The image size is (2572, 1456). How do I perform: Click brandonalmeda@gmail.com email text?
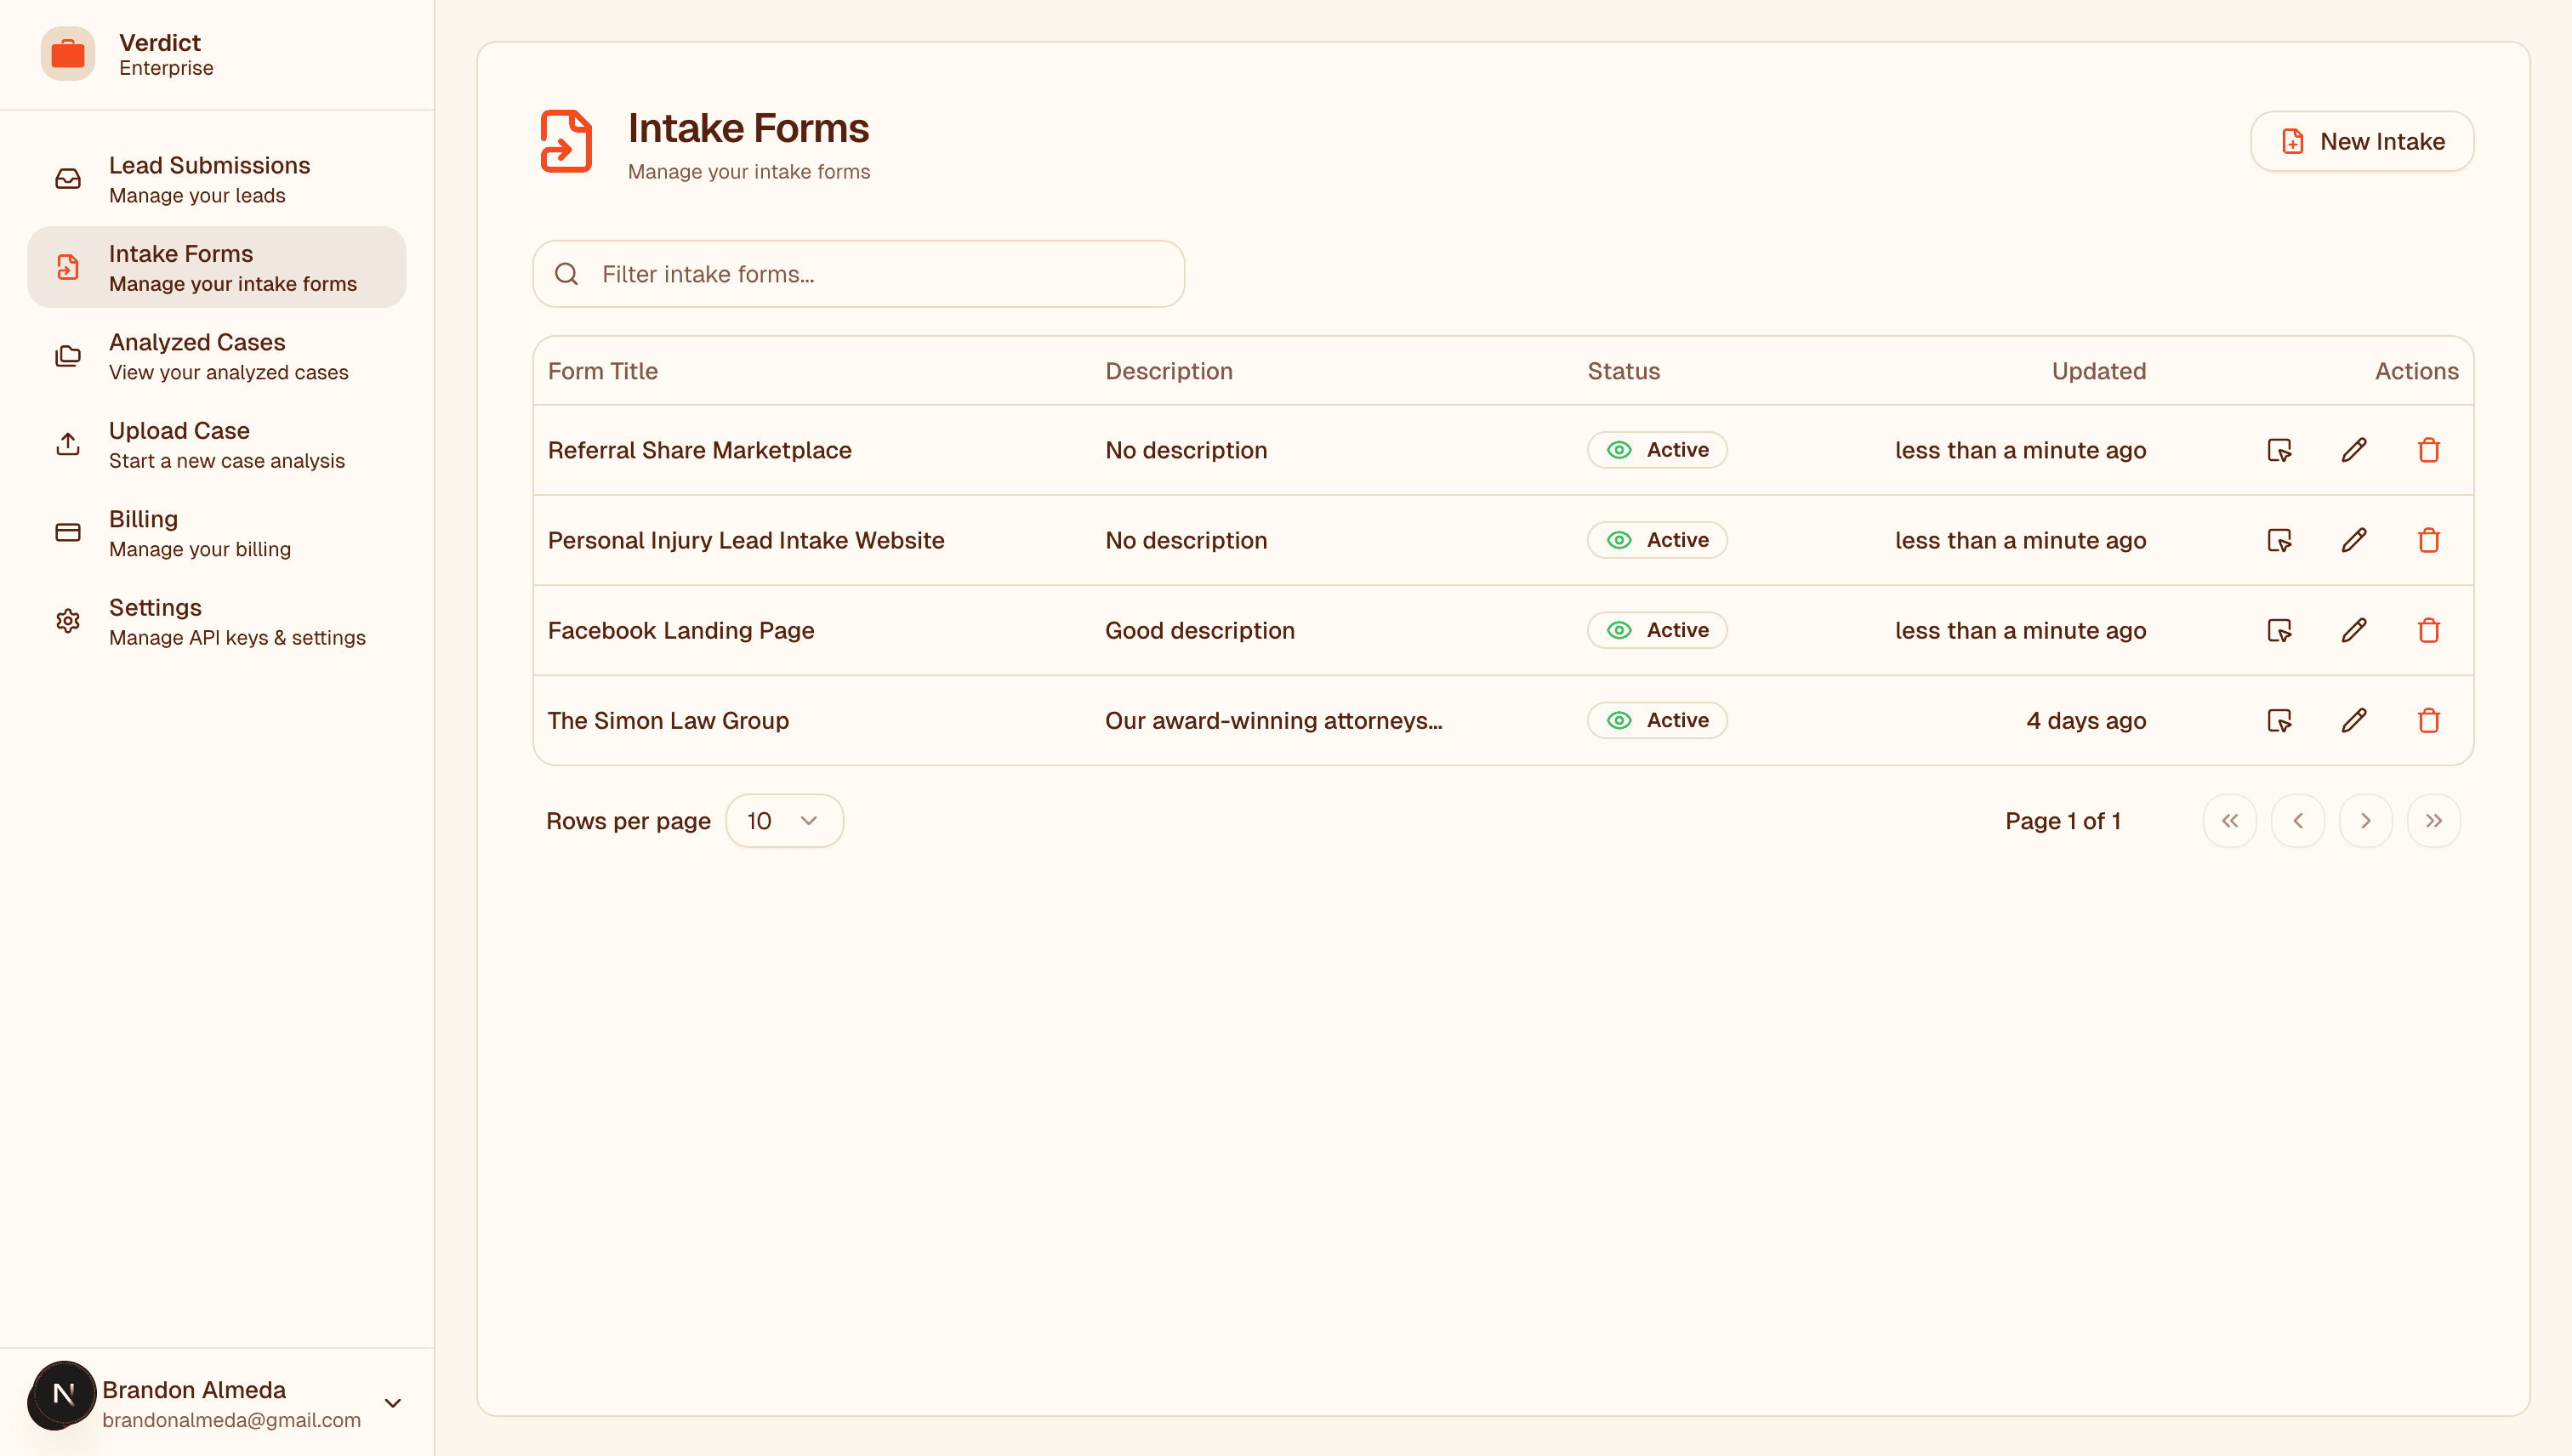pyautogui.click(x=231, y=1420)
